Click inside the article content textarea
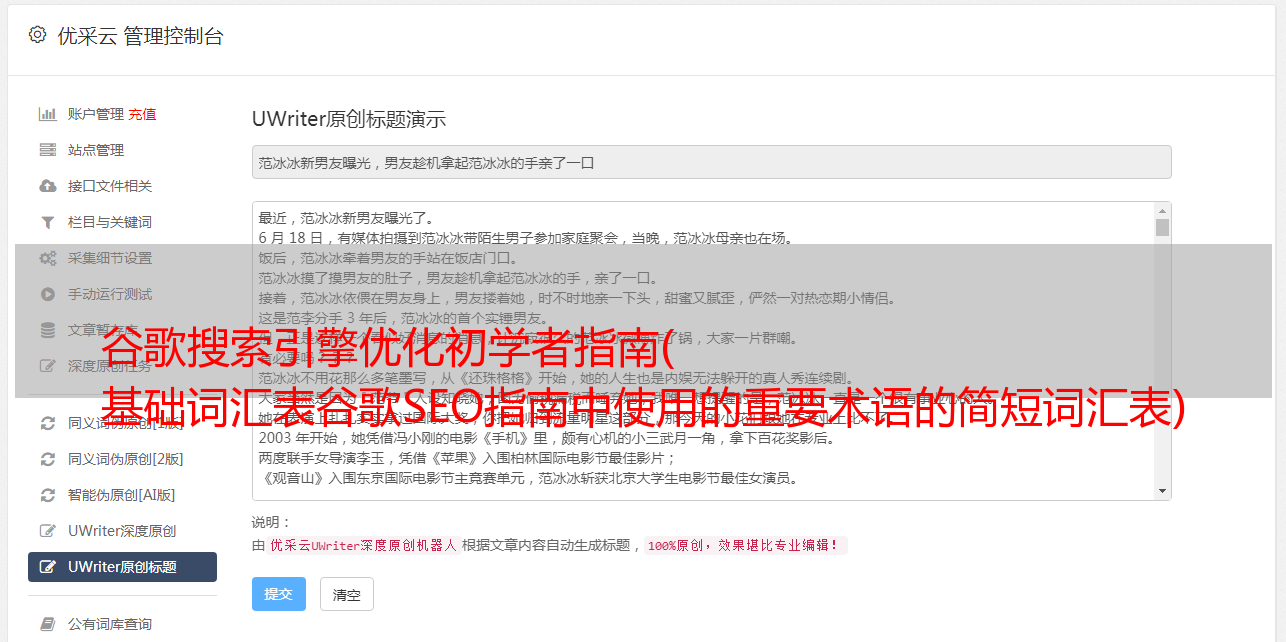This screenshot has width=1286, height=642. 703,351
